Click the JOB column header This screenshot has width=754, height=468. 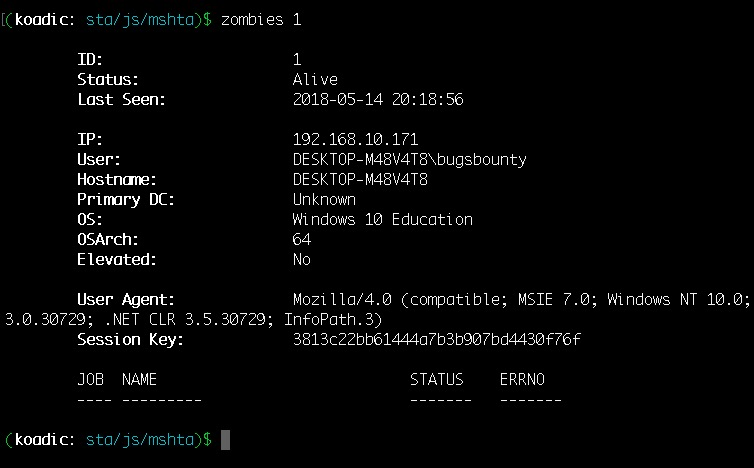click(x=90, y=380)
